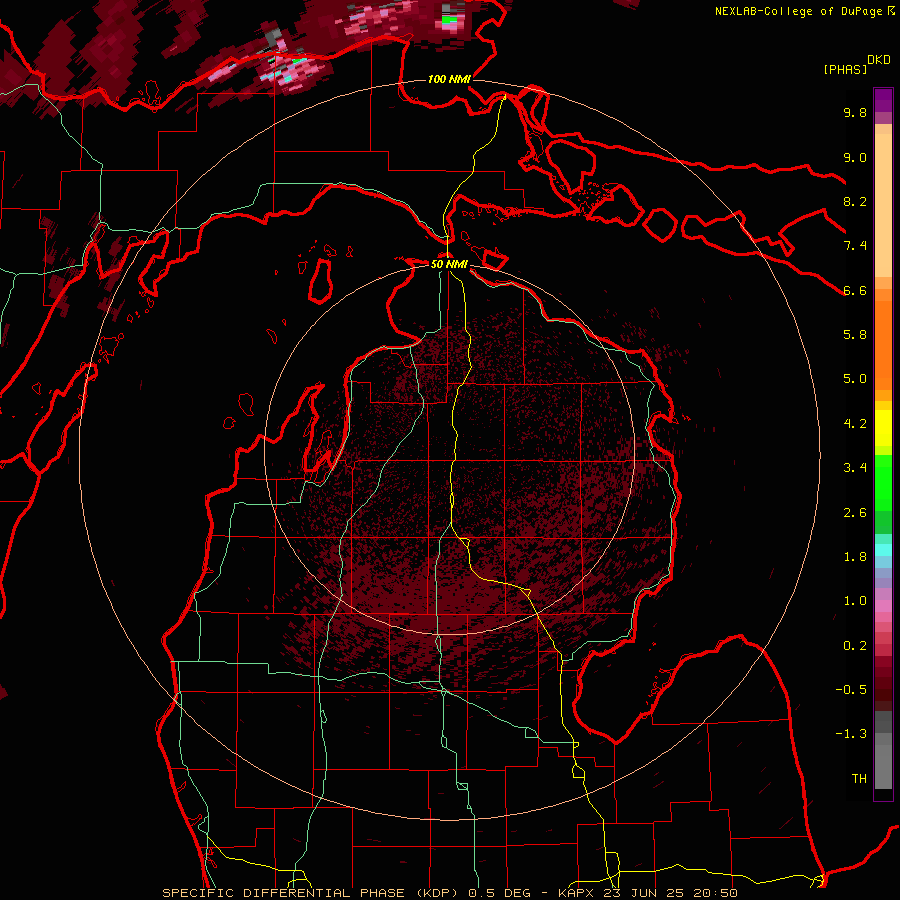Click the 5.8 value on the color scale
The width and height of the screenshot is (900, 900).
click(x=855, y=335)
